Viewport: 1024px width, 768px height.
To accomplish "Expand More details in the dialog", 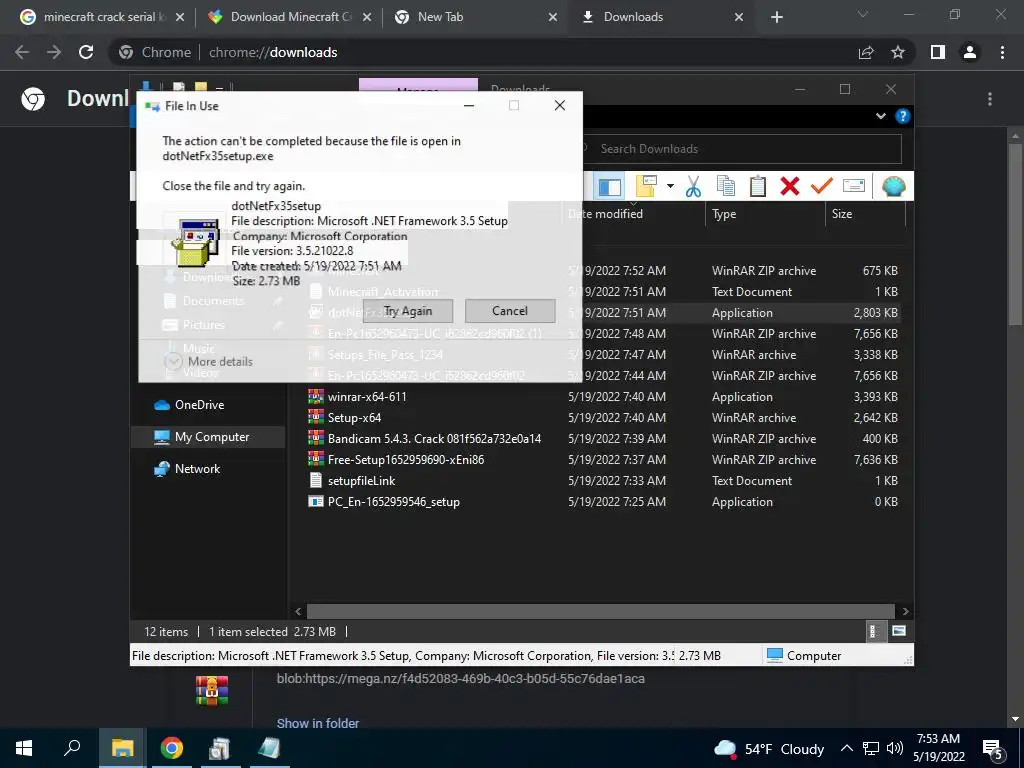I will tap(209, 361).
